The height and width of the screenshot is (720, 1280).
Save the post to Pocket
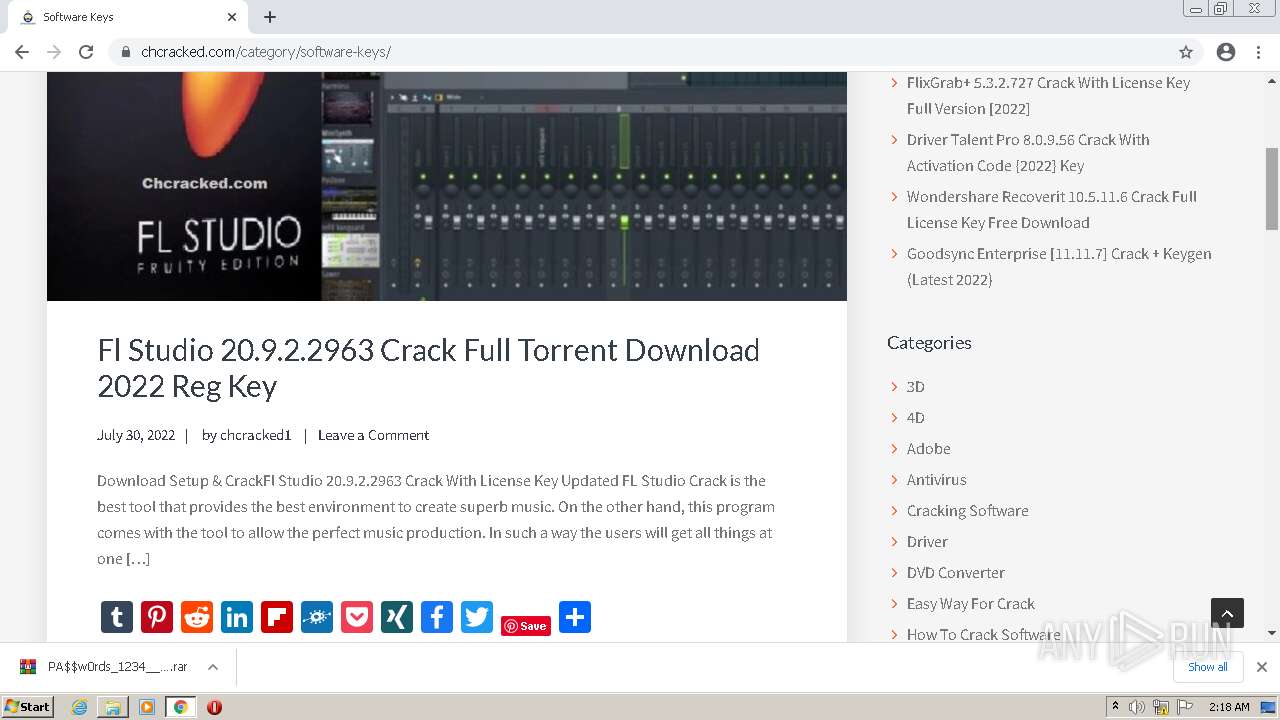click(357, 617)
